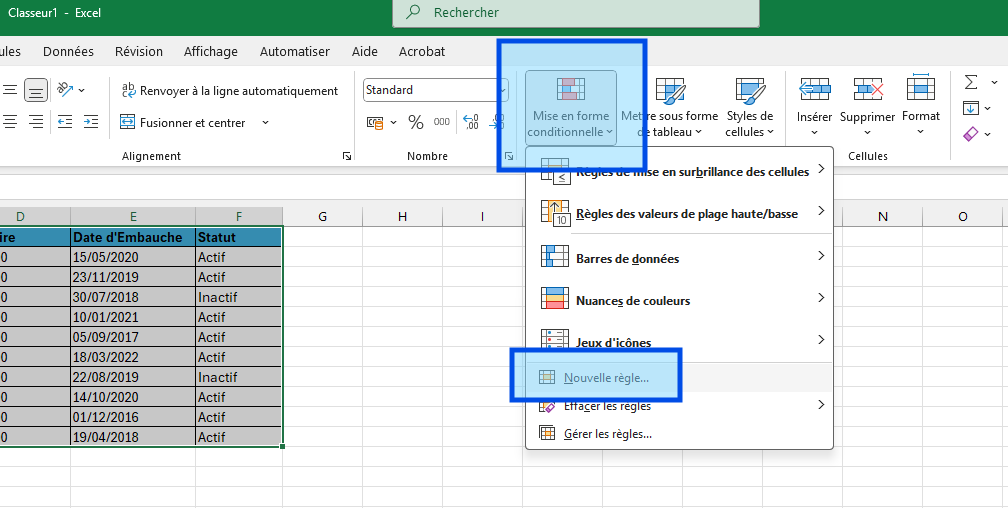Select column F header
1008x508 pixels.
(238, 217)
